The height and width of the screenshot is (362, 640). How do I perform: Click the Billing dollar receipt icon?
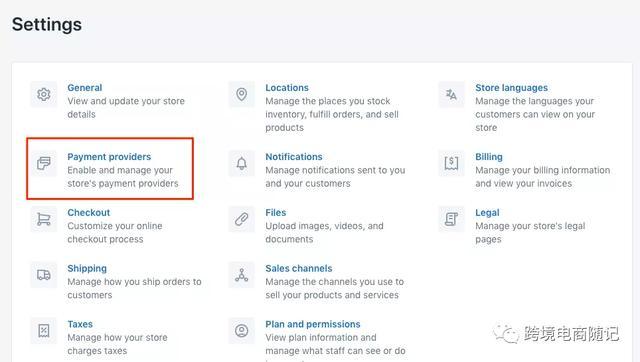pos(451,163)
